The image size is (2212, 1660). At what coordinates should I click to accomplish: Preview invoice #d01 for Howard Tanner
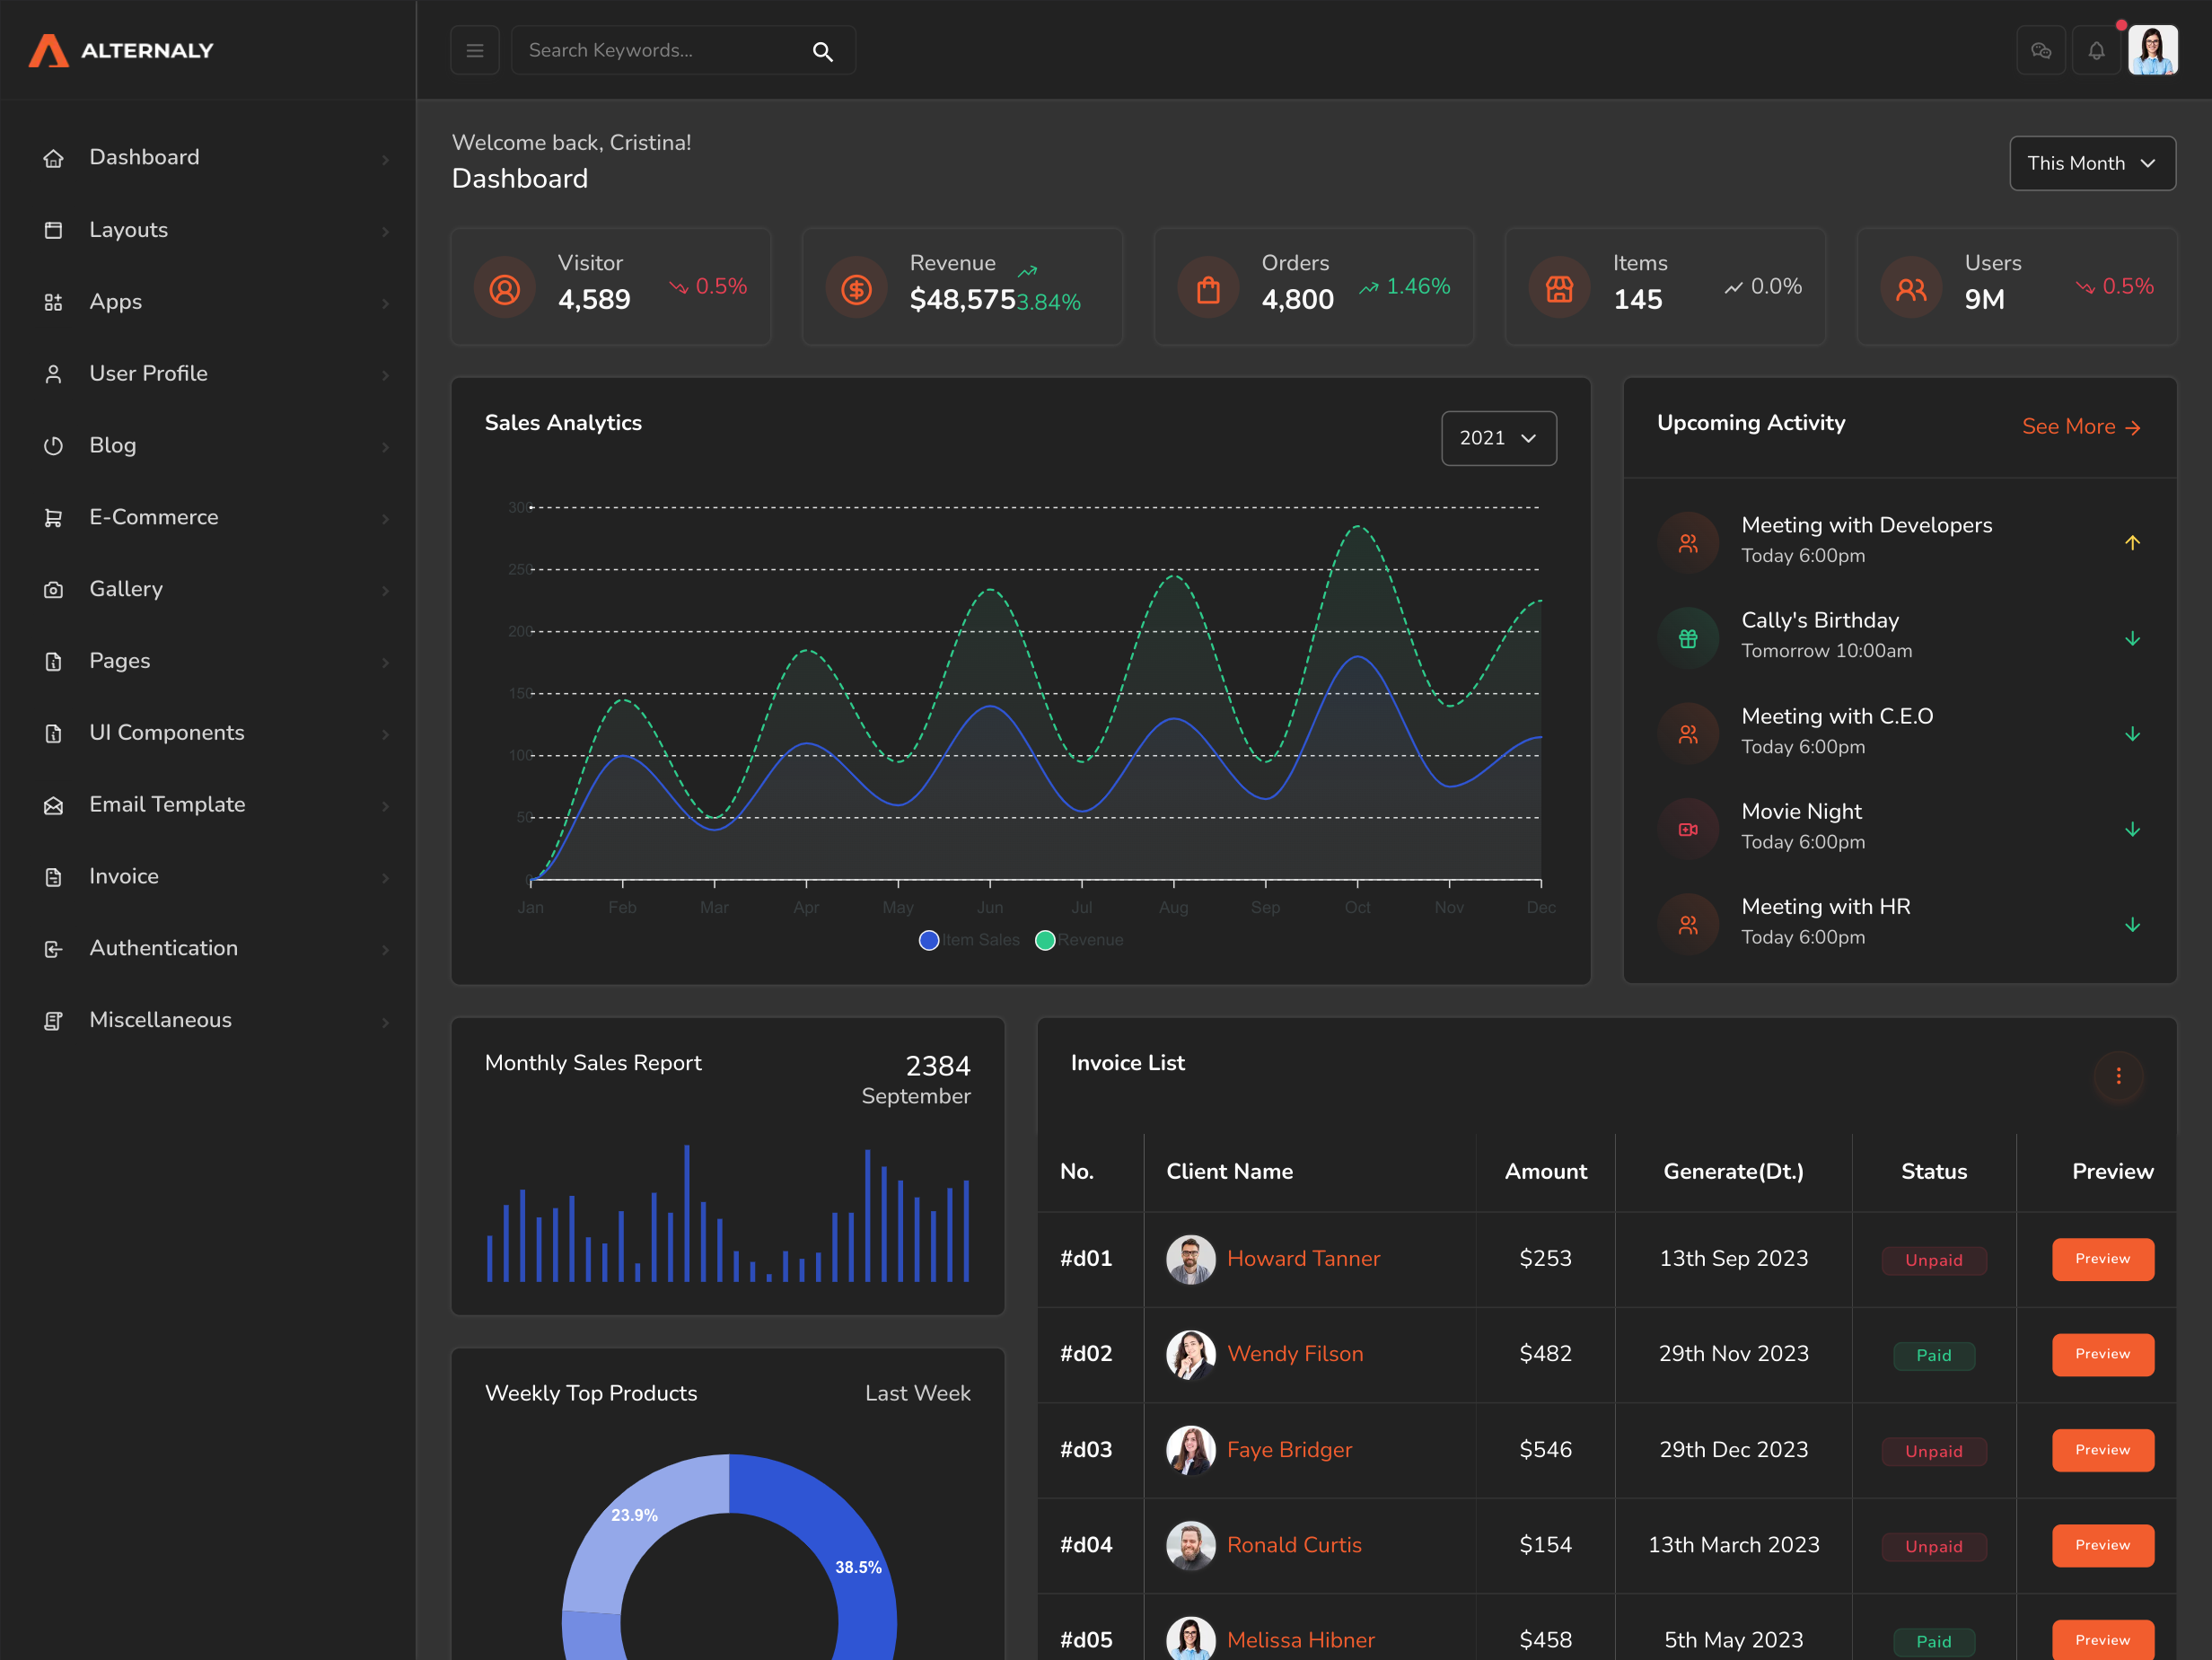click(2102, 1259)
